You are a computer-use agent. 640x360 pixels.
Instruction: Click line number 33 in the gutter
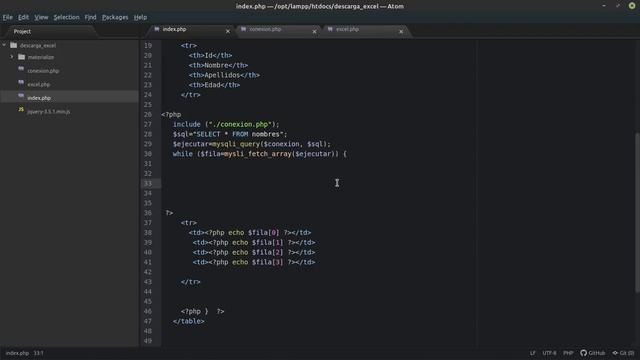coord(148,183)
